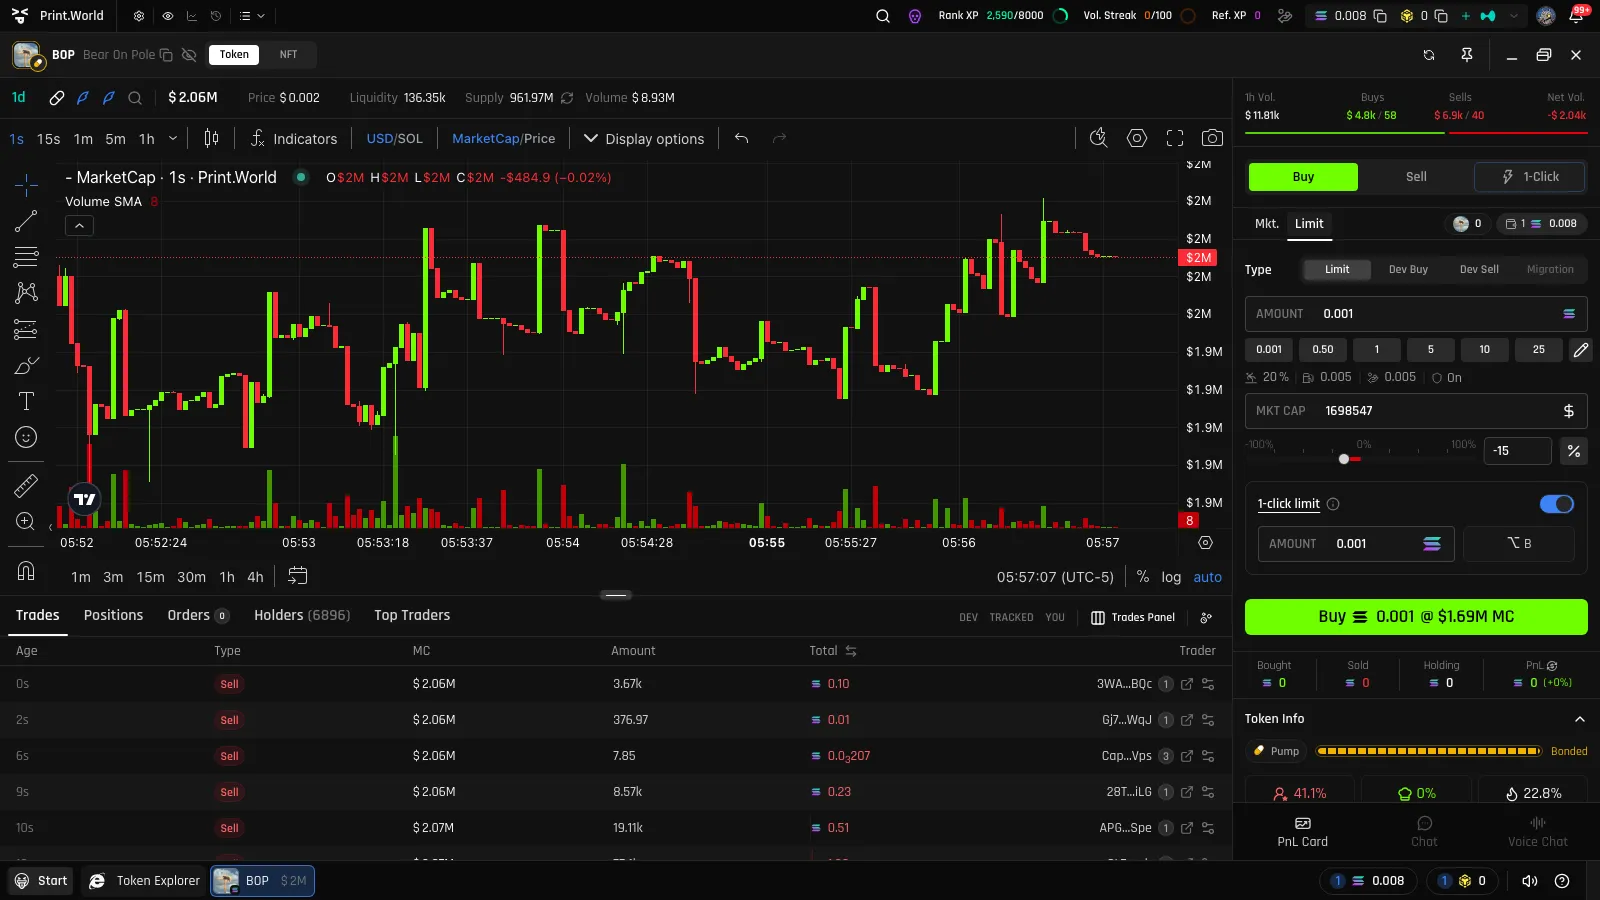Open the go-to-date calendar

point(298,576)
